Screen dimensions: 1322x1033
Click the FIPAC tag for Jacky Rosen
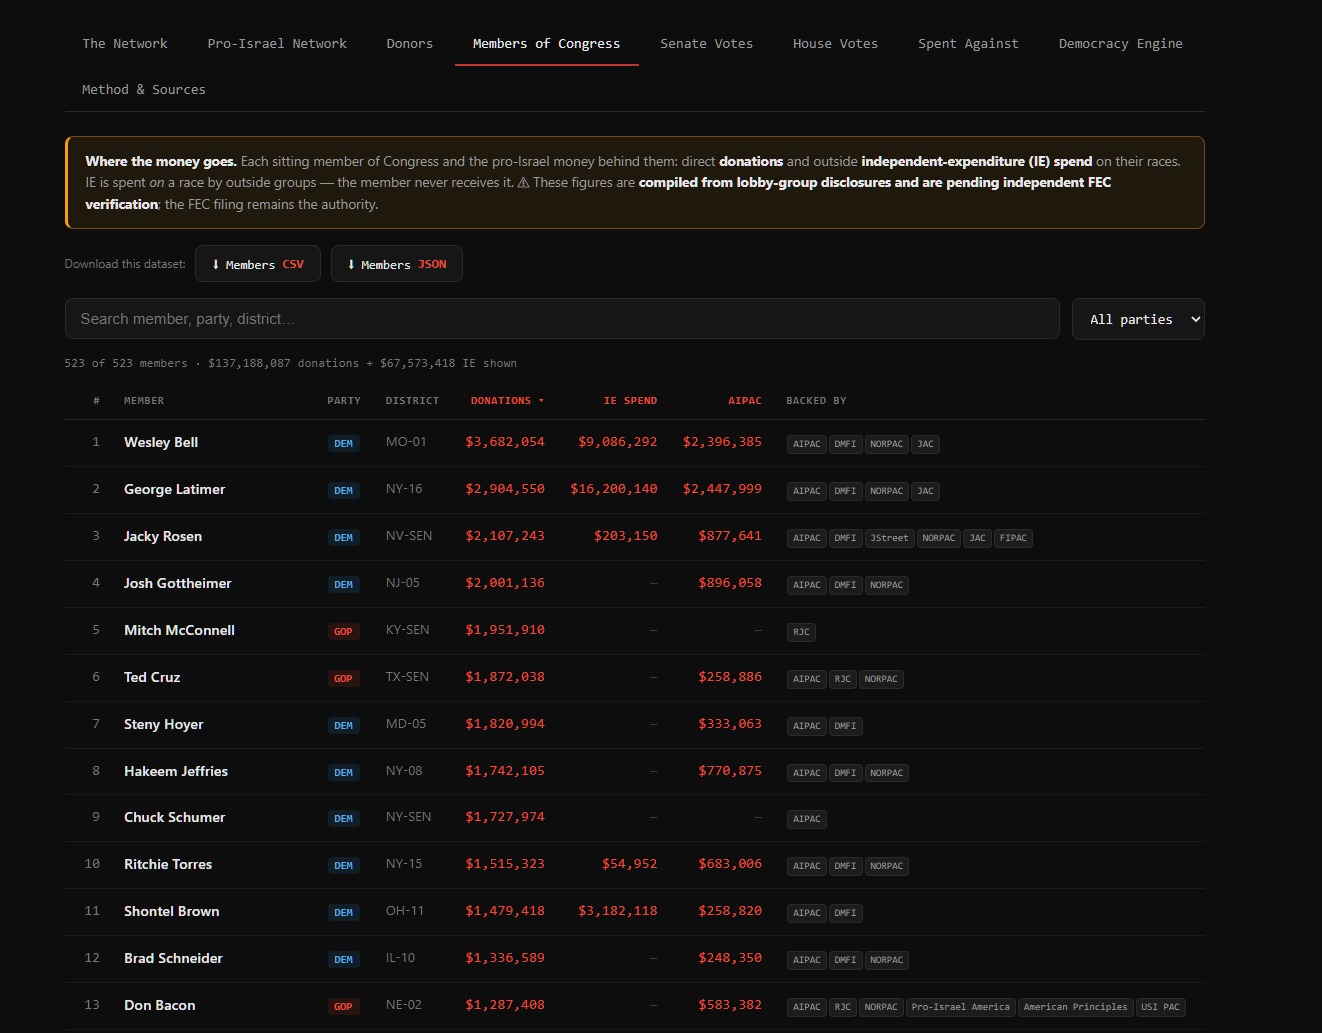(1013, 538)
